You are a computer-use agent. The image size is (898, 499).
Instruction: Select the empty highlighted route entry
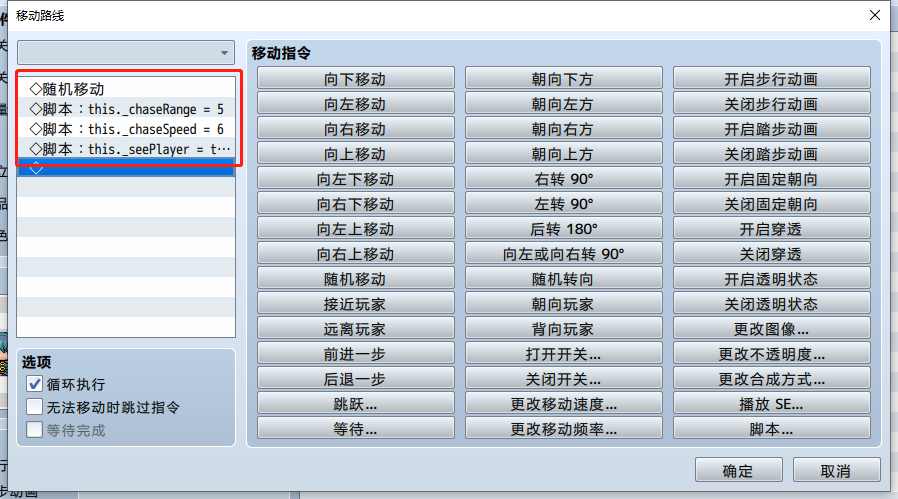tap(126, 169)
